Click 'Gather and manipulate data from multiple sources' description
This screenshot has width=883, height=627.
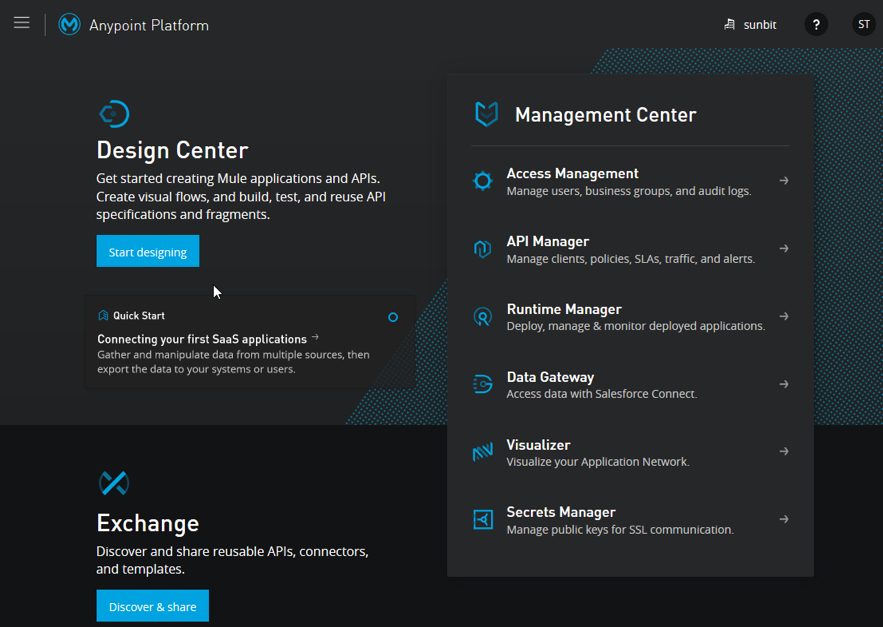click(x=234, y=362)
